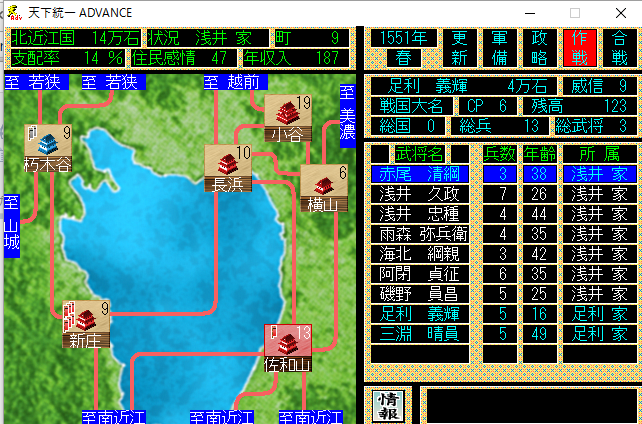Click the 残高 123 field
The height and width of the screenshot is (424, 642).
tap(580, 106)
